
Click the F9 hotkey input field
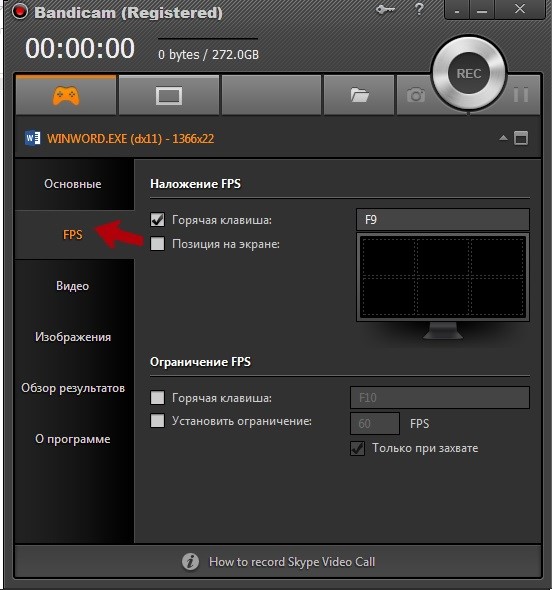click(x=443, y=219)
